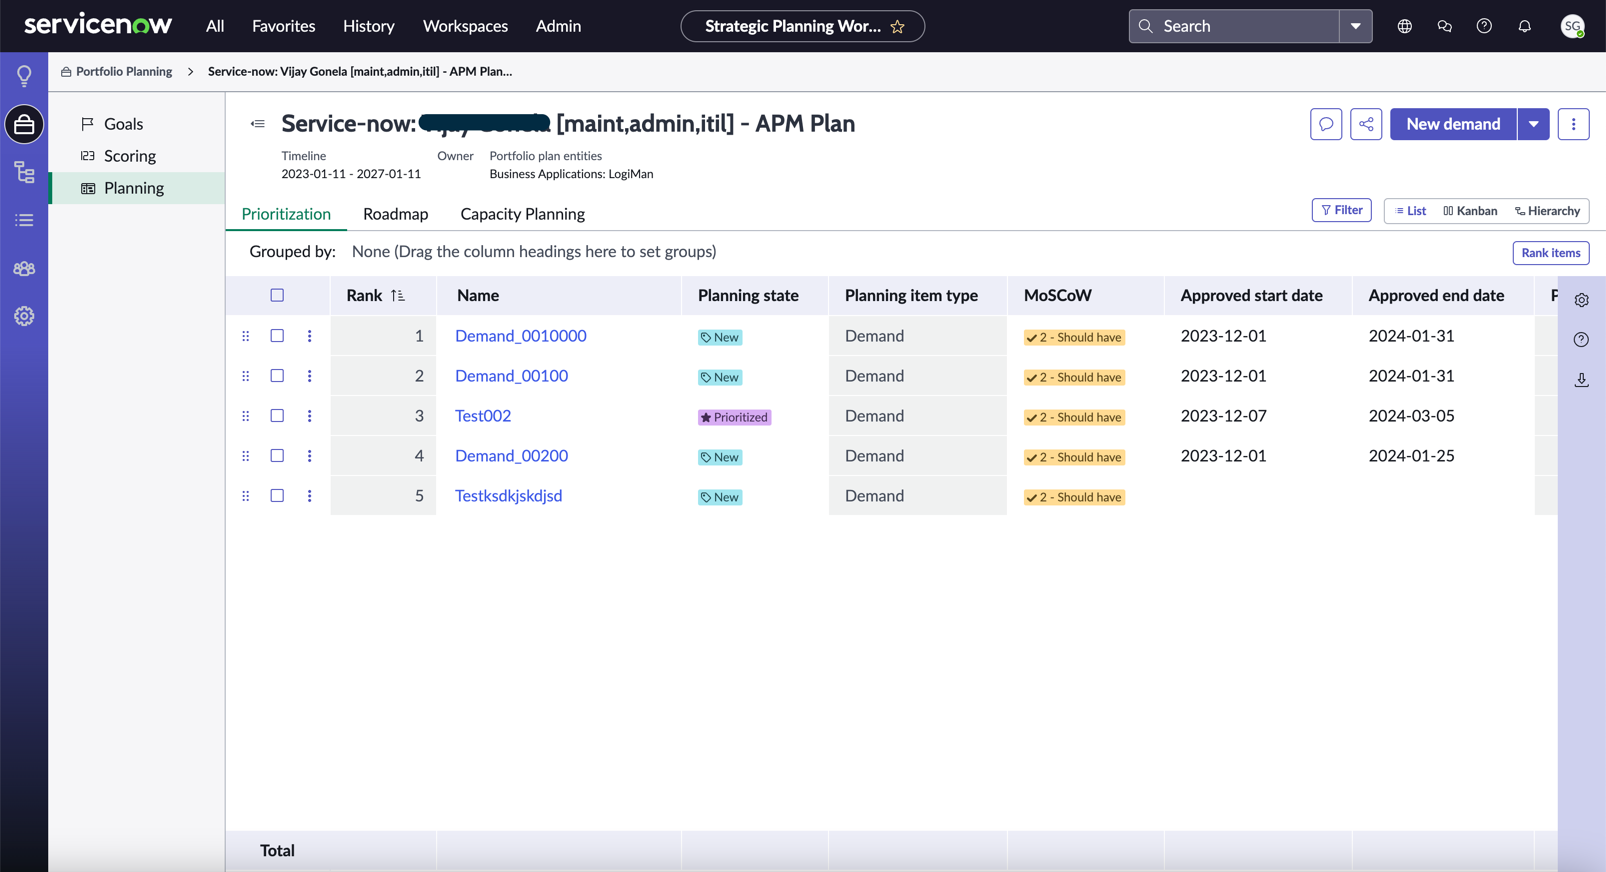
Task: Open the team/people icon in left sidebar
Action: pos(24,268)
